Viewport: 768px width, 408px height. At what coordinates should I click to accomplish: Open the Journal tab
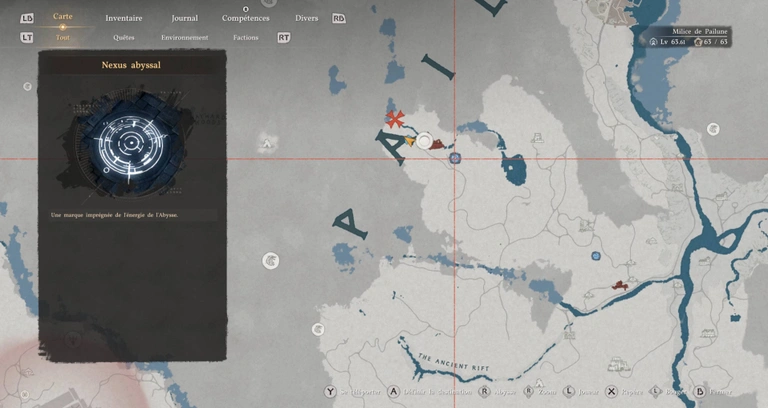coord(185,18)
